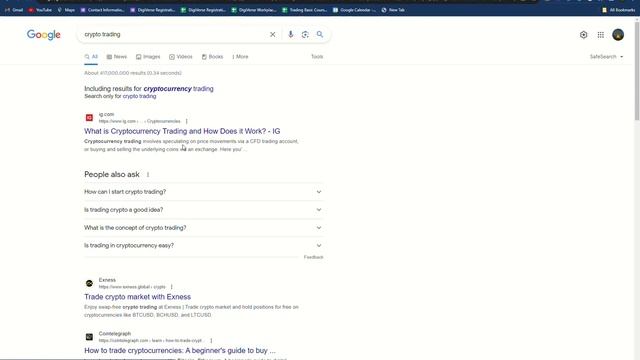Select the All results tab

(91, 57)
